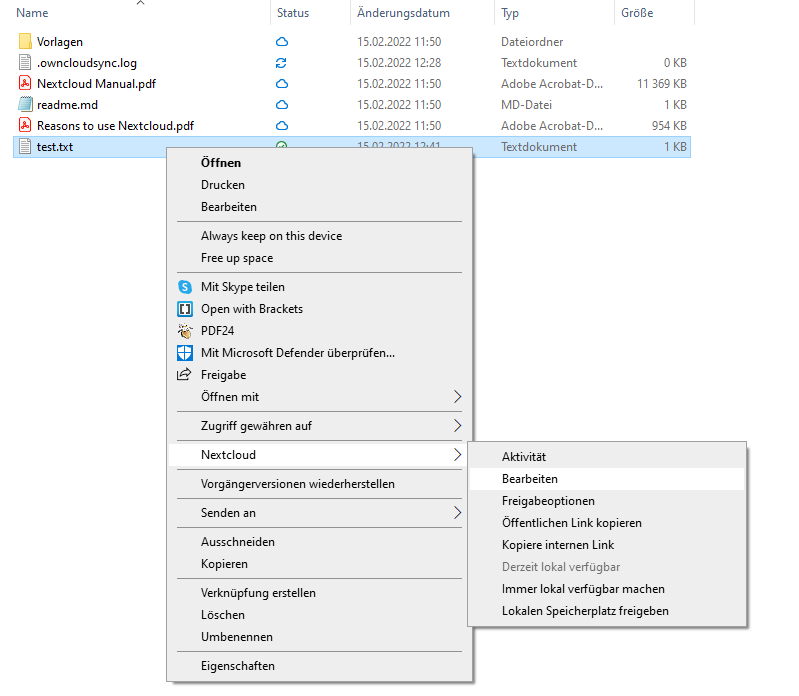Screen dimensions: 799x696
Task: Click cloud status icon of Vorlagen
Action: (x=282, y=42)
